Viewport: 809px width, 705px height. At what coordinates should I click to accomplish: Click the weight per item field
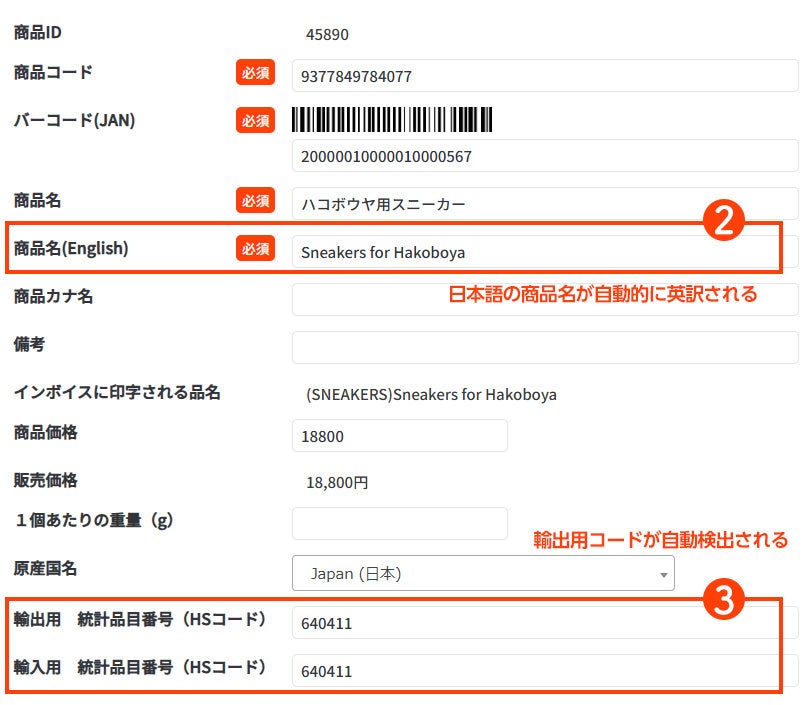pyautogui.click(x=399, y=523)
